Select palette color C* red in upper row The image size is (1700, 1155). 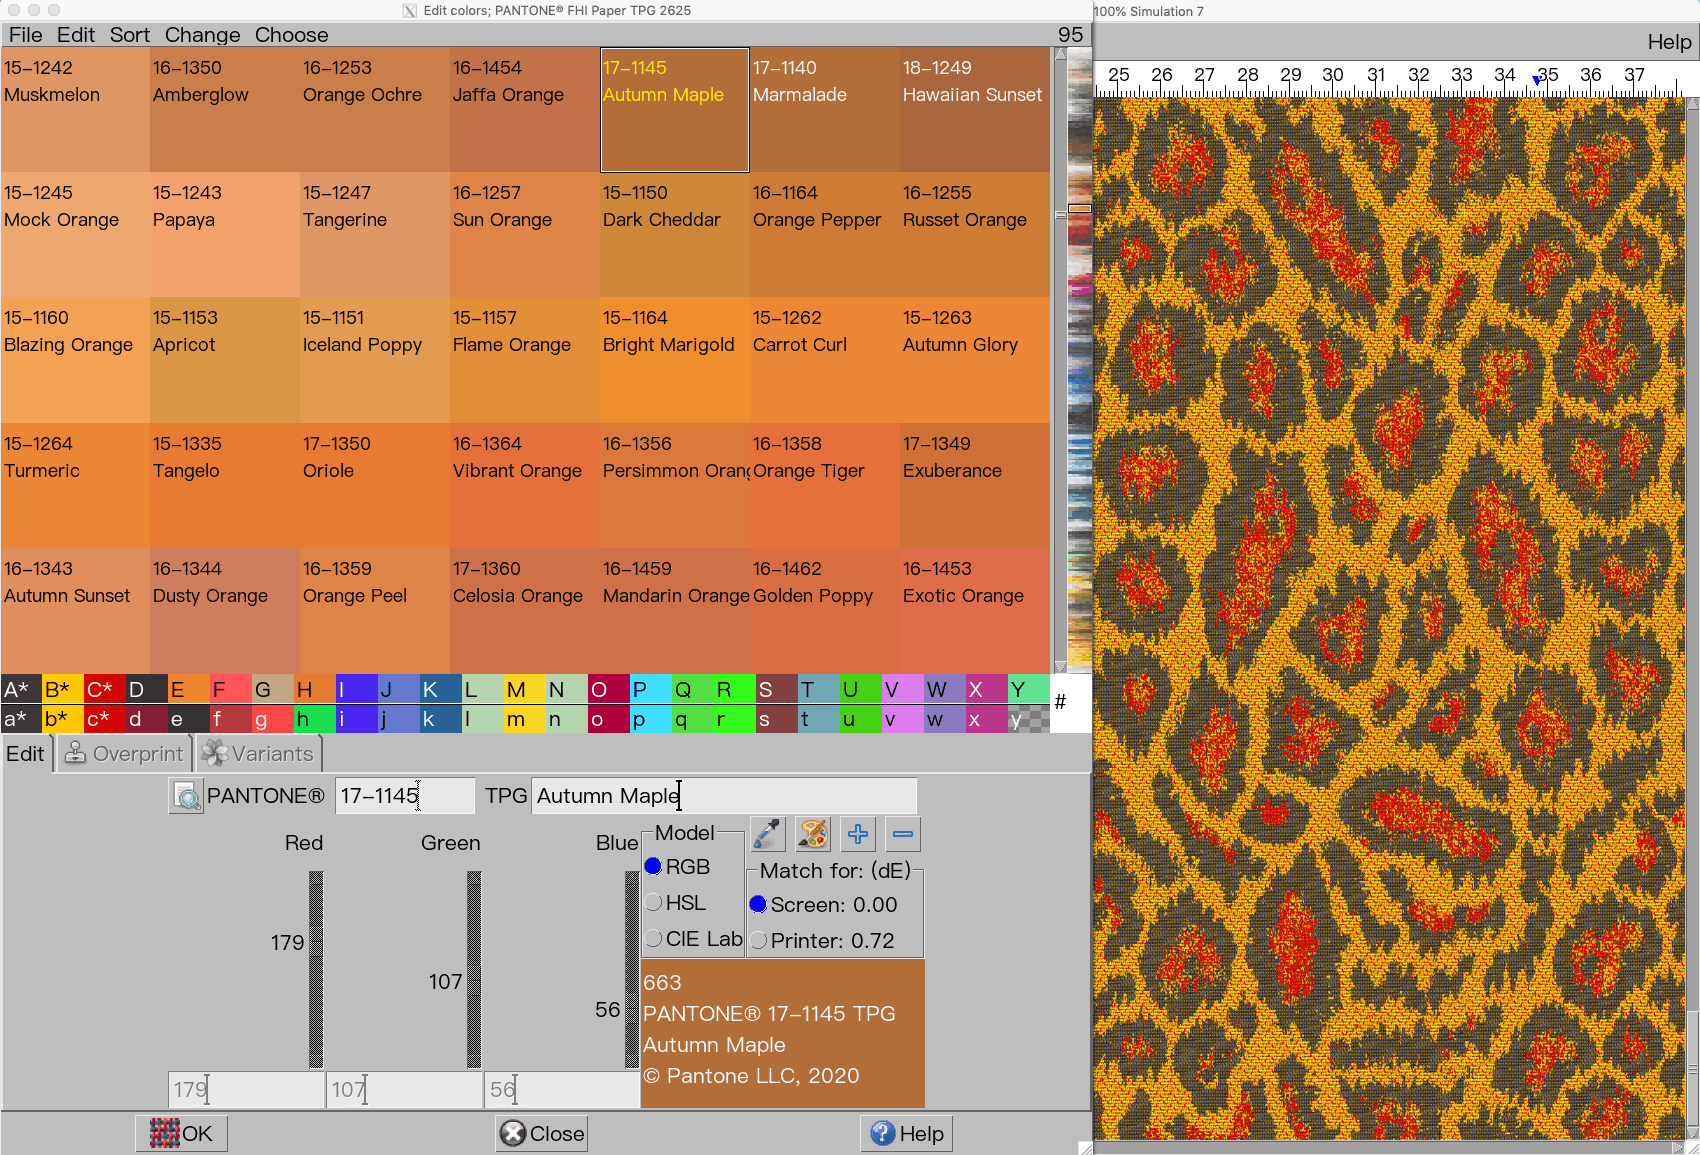pos(105,689)
